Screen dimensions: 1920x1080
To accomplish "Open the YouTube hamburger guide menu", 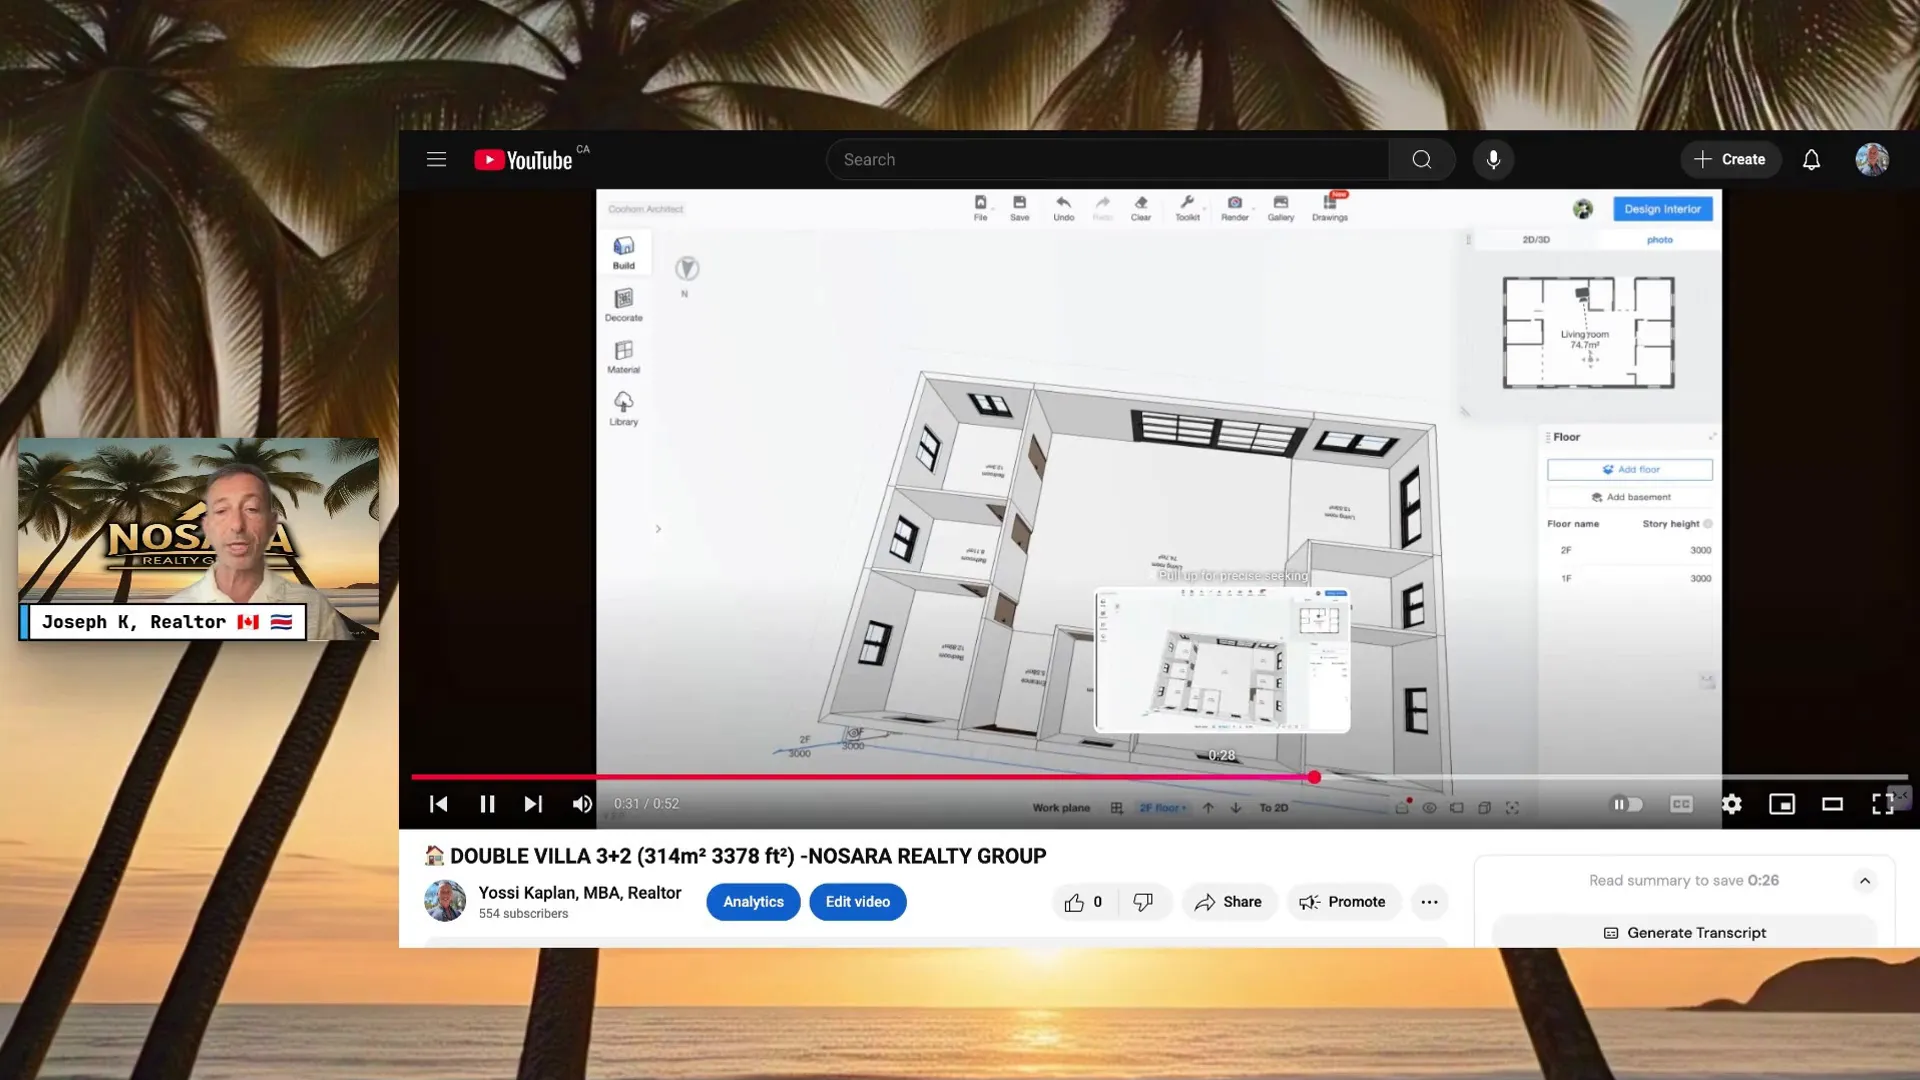I will click(x=436, y=160).
